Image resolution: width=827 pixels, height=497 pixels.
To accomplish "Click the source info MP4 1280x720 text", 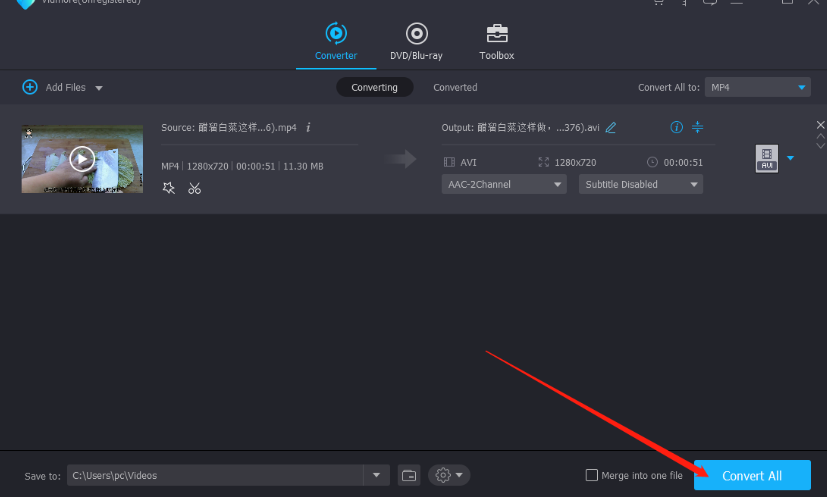I will click(195, 166).
